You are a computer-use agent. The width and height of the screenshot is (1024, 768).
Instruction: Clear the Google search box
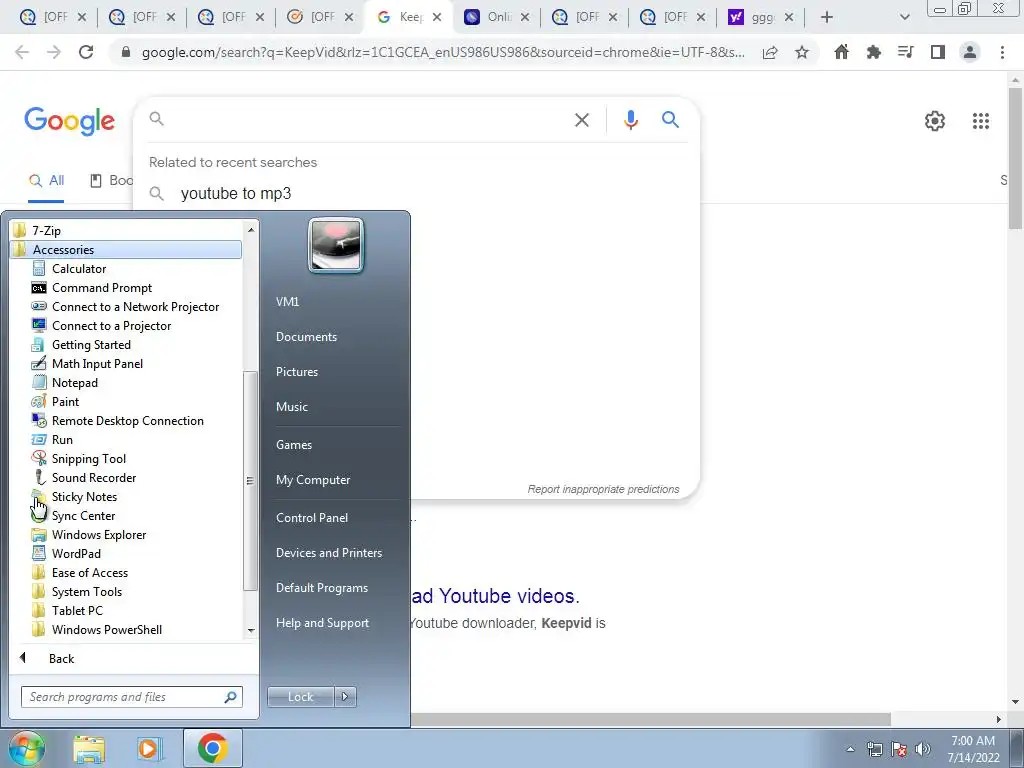pos(581,120)
